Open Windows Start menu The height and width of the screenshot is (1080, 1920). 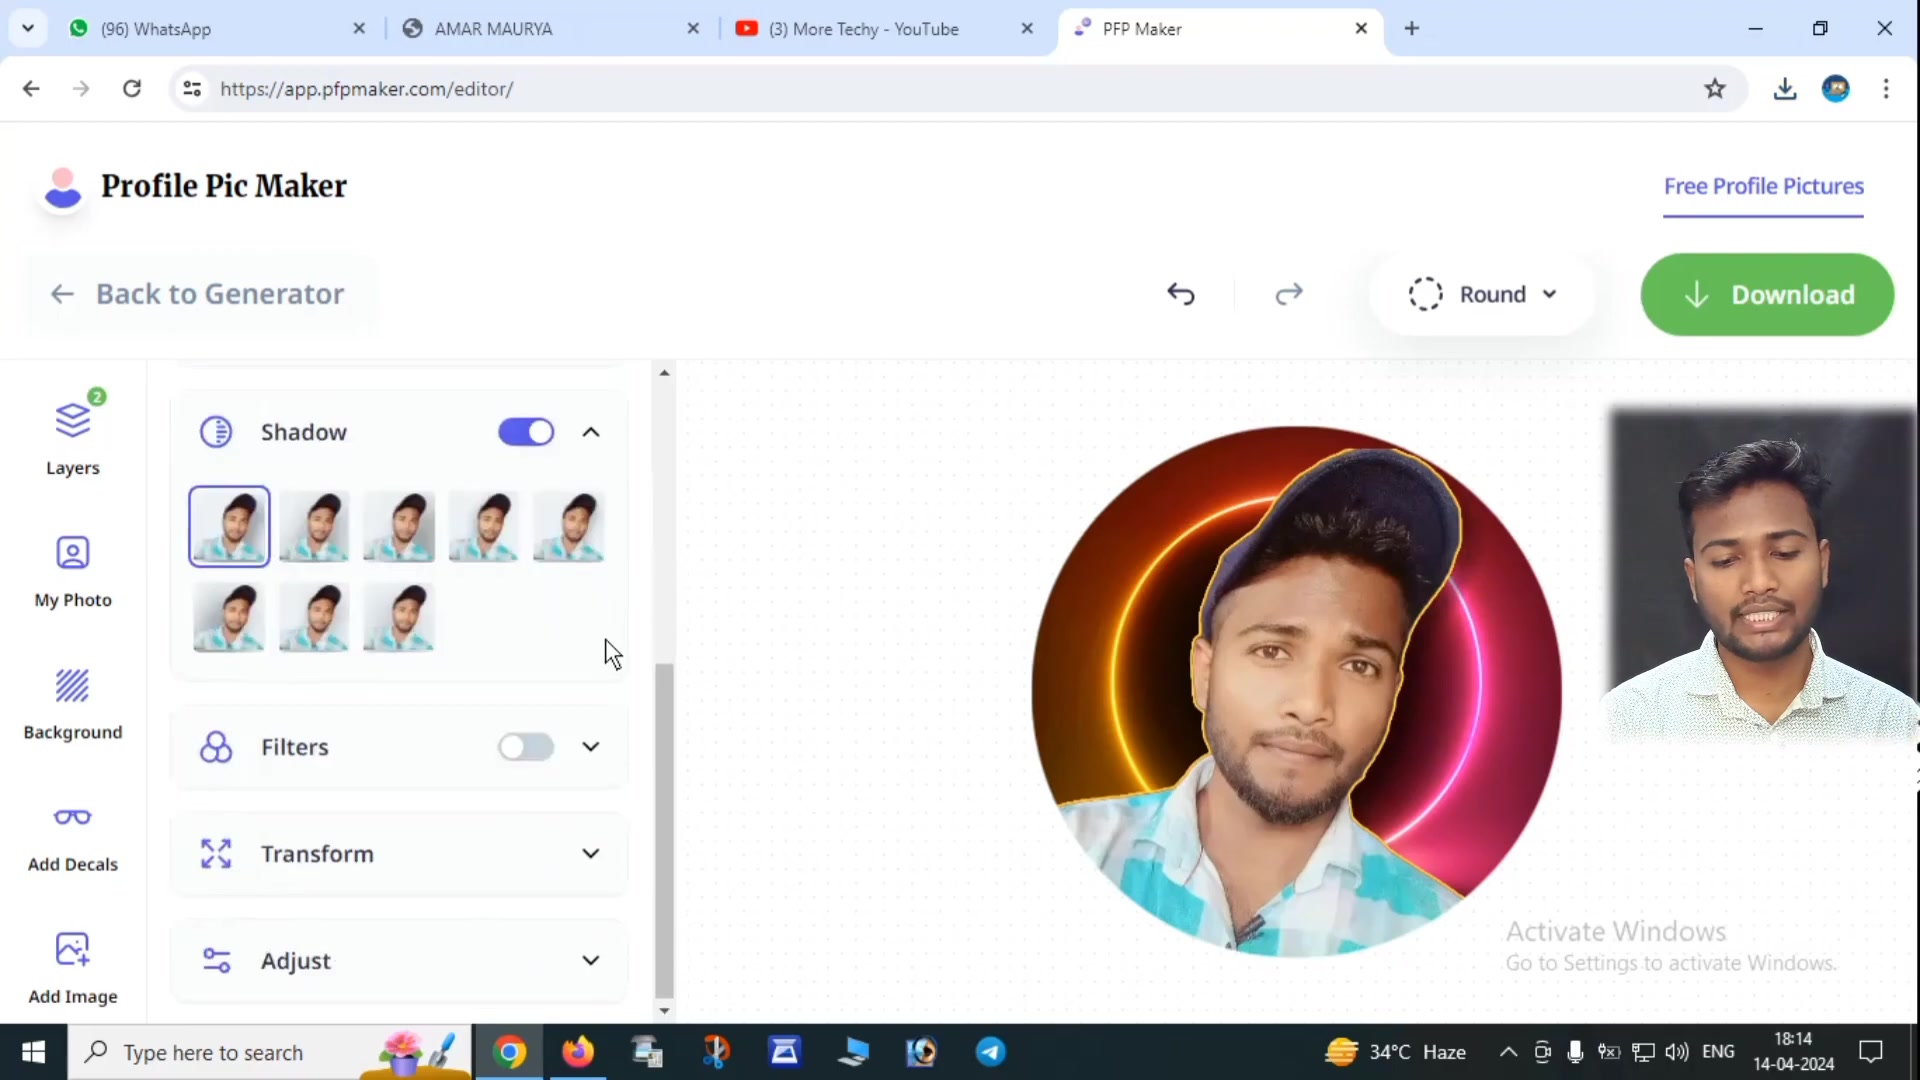[x=33, y=1052]
